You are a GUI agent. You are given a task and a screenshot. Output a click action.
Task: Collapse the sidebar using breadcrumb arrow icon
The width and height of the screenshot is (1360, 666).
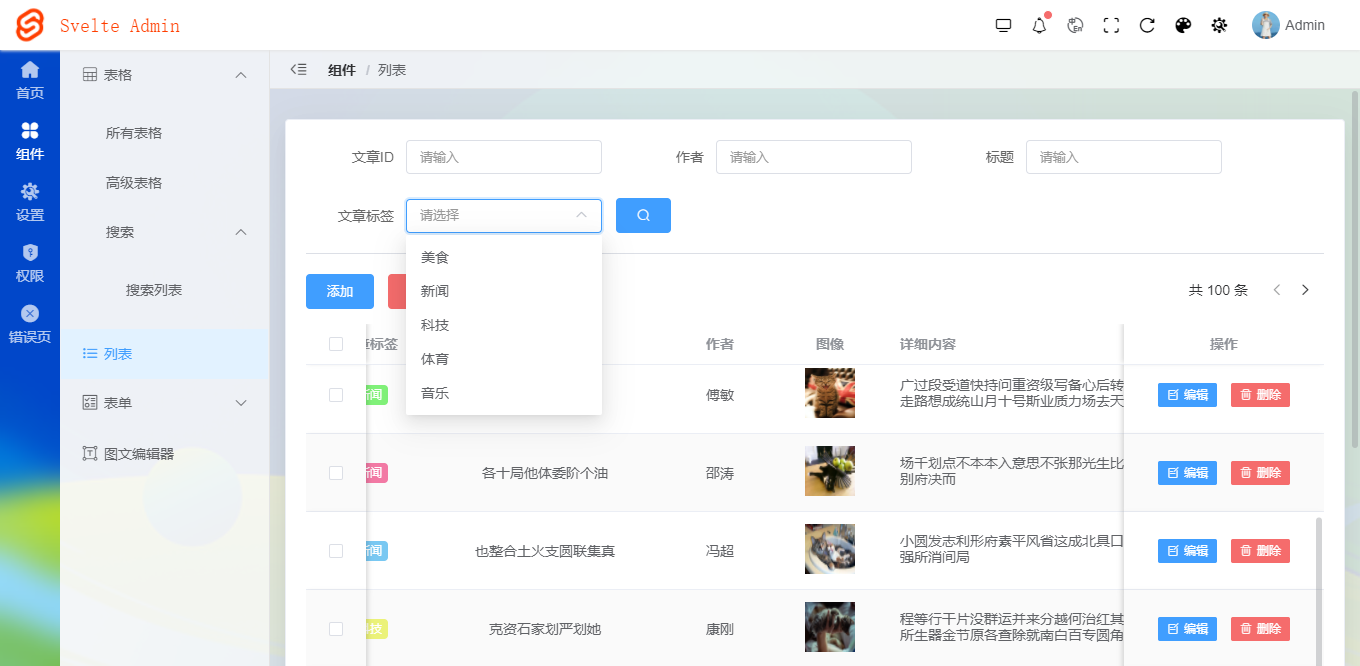(x=297, y=69)
